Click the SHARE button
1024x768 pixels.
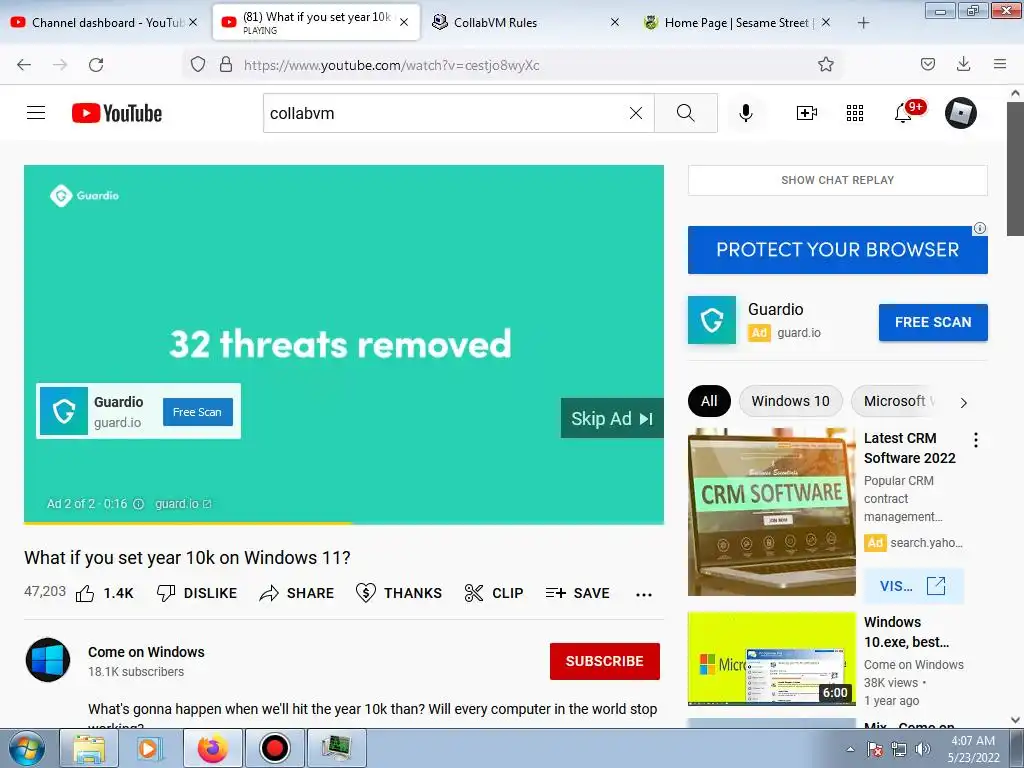coord(296,593)
